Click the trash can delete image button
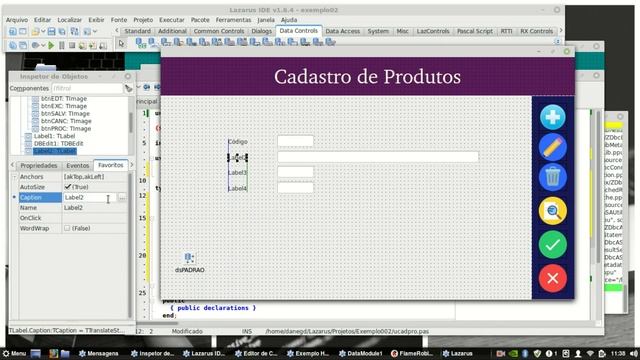 [553, 178]
